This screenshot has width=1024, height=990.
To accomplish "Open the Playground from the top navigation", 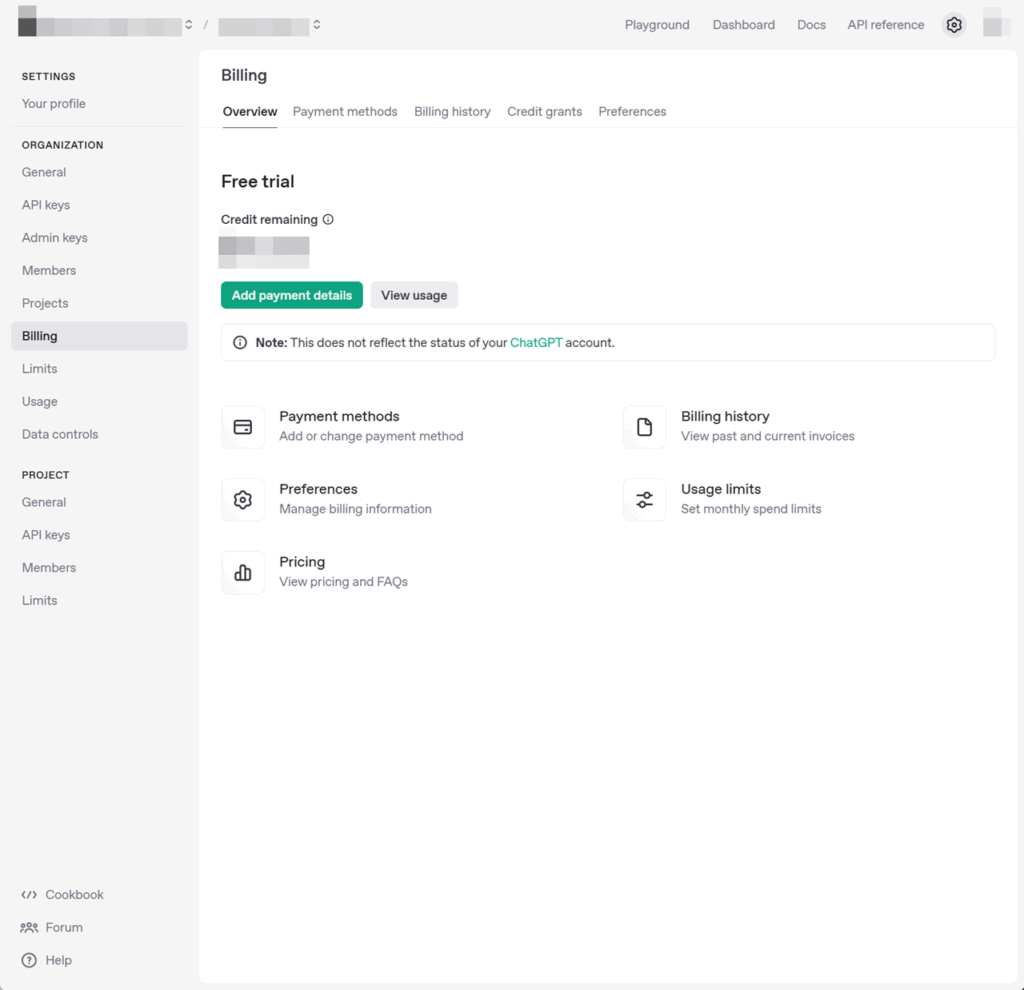I will pos(657,24).
